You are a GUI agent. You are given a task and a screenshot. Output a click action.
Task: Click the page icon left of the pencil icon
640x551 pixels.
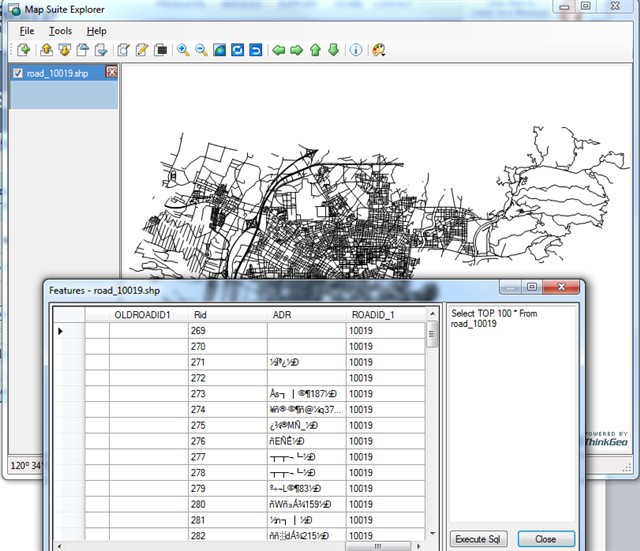point(123,50)
